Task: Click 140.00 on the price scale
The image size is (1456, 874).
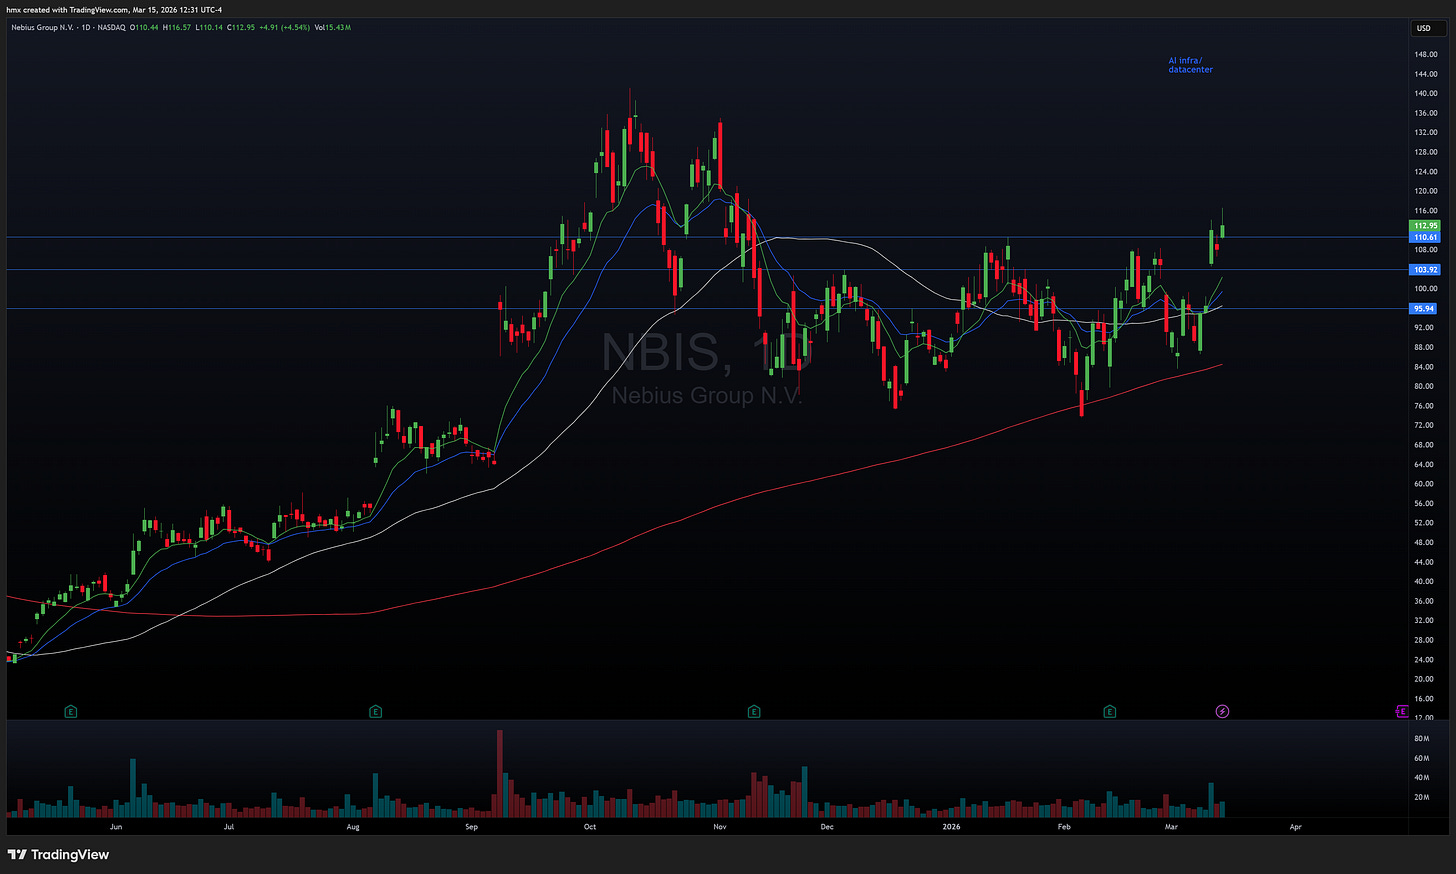Action: pyautogui.click(x=1426, y=93)
